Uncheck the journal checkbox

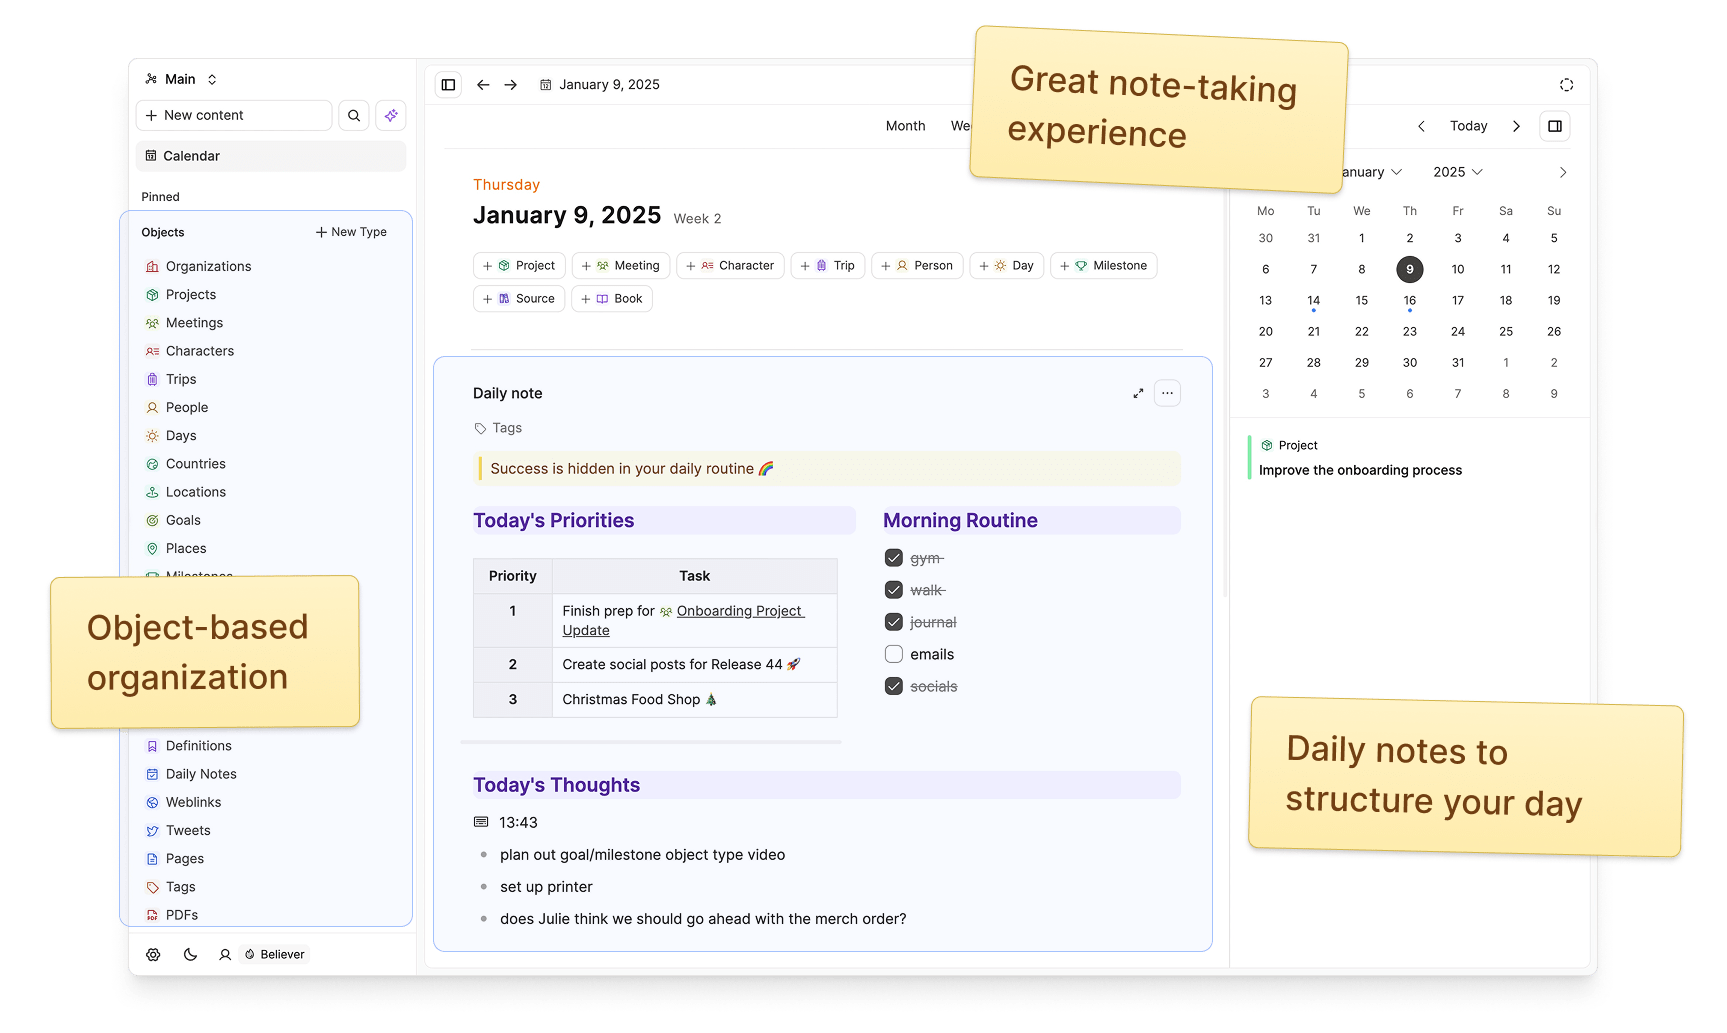(894, 623)
